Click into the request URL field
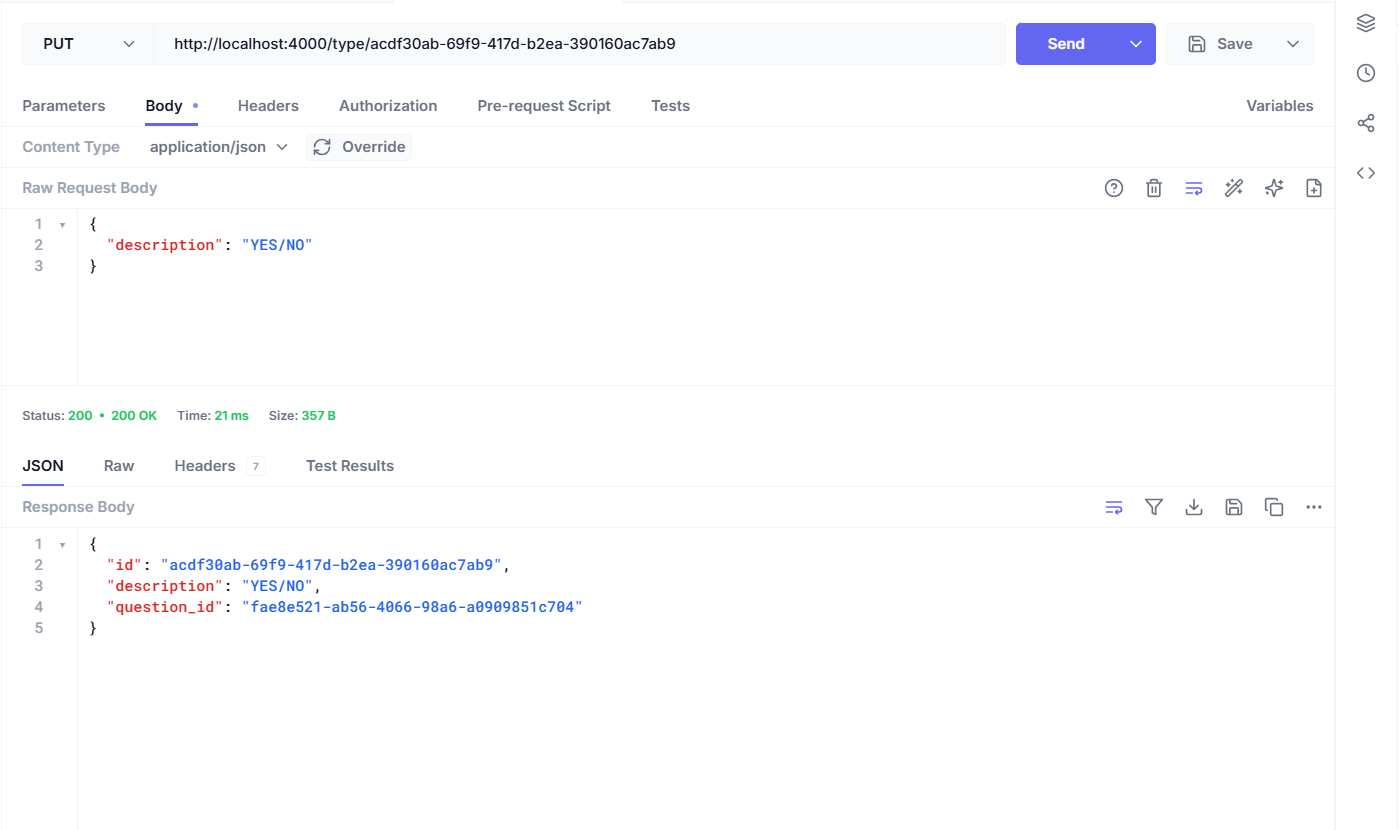 [x=580, y=44]
